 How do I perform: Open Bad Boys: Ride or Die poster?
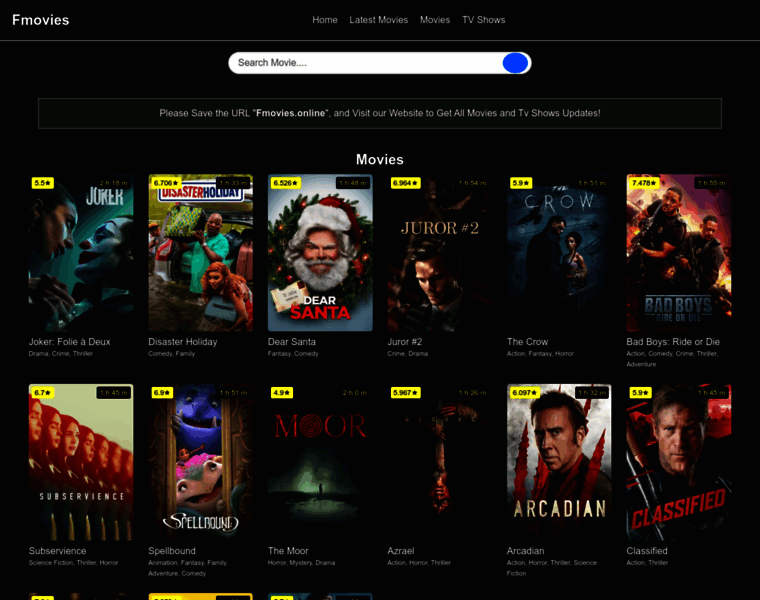point(679,253)
